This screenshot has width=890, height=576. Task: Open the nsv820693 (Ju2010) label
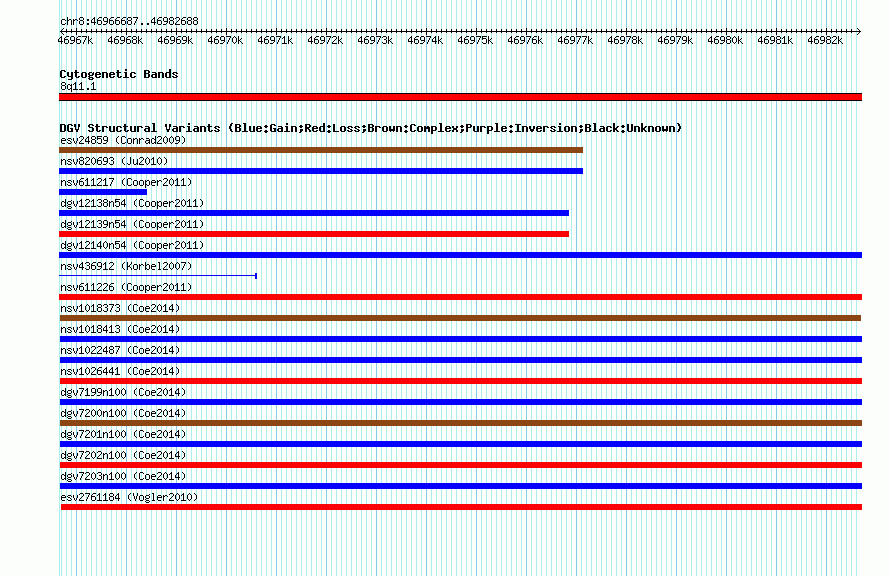[114, 161]
